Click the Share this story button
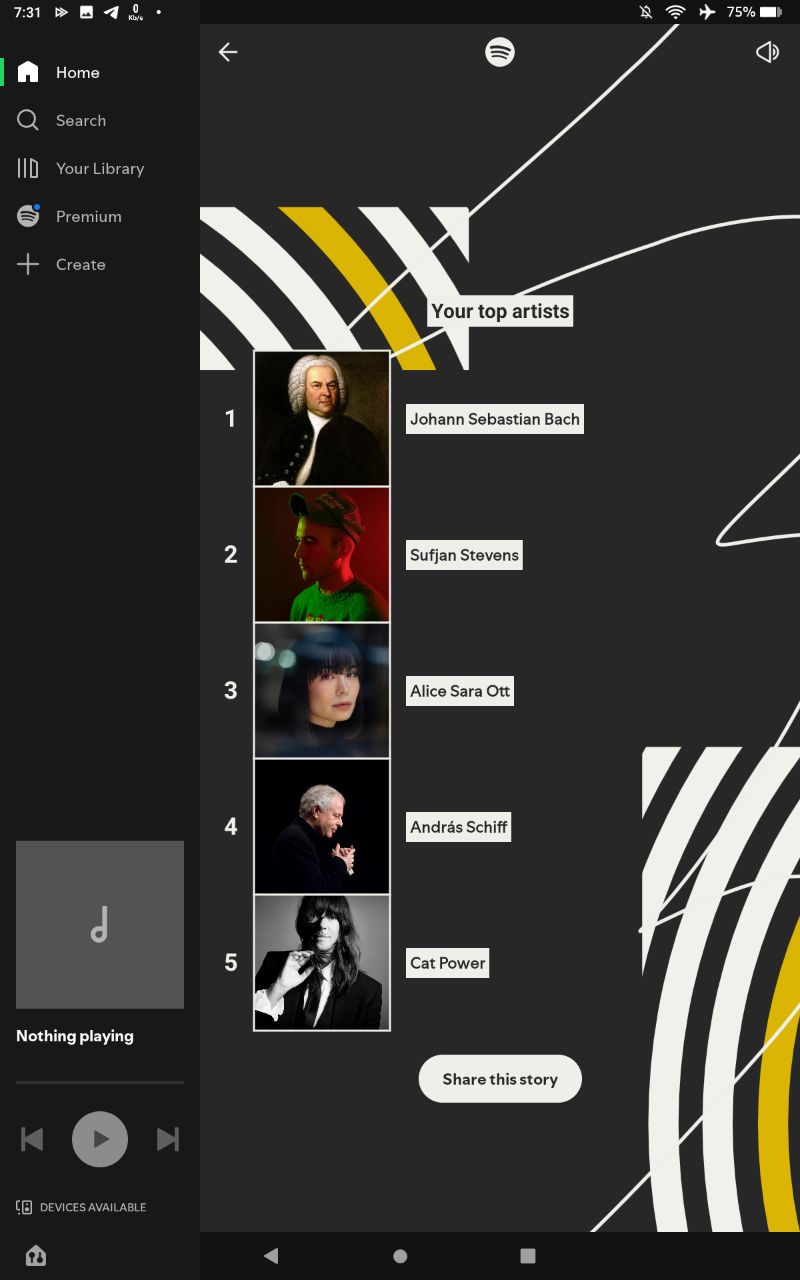Viewport: 800px width, 1280px height. pos(500,1079)
